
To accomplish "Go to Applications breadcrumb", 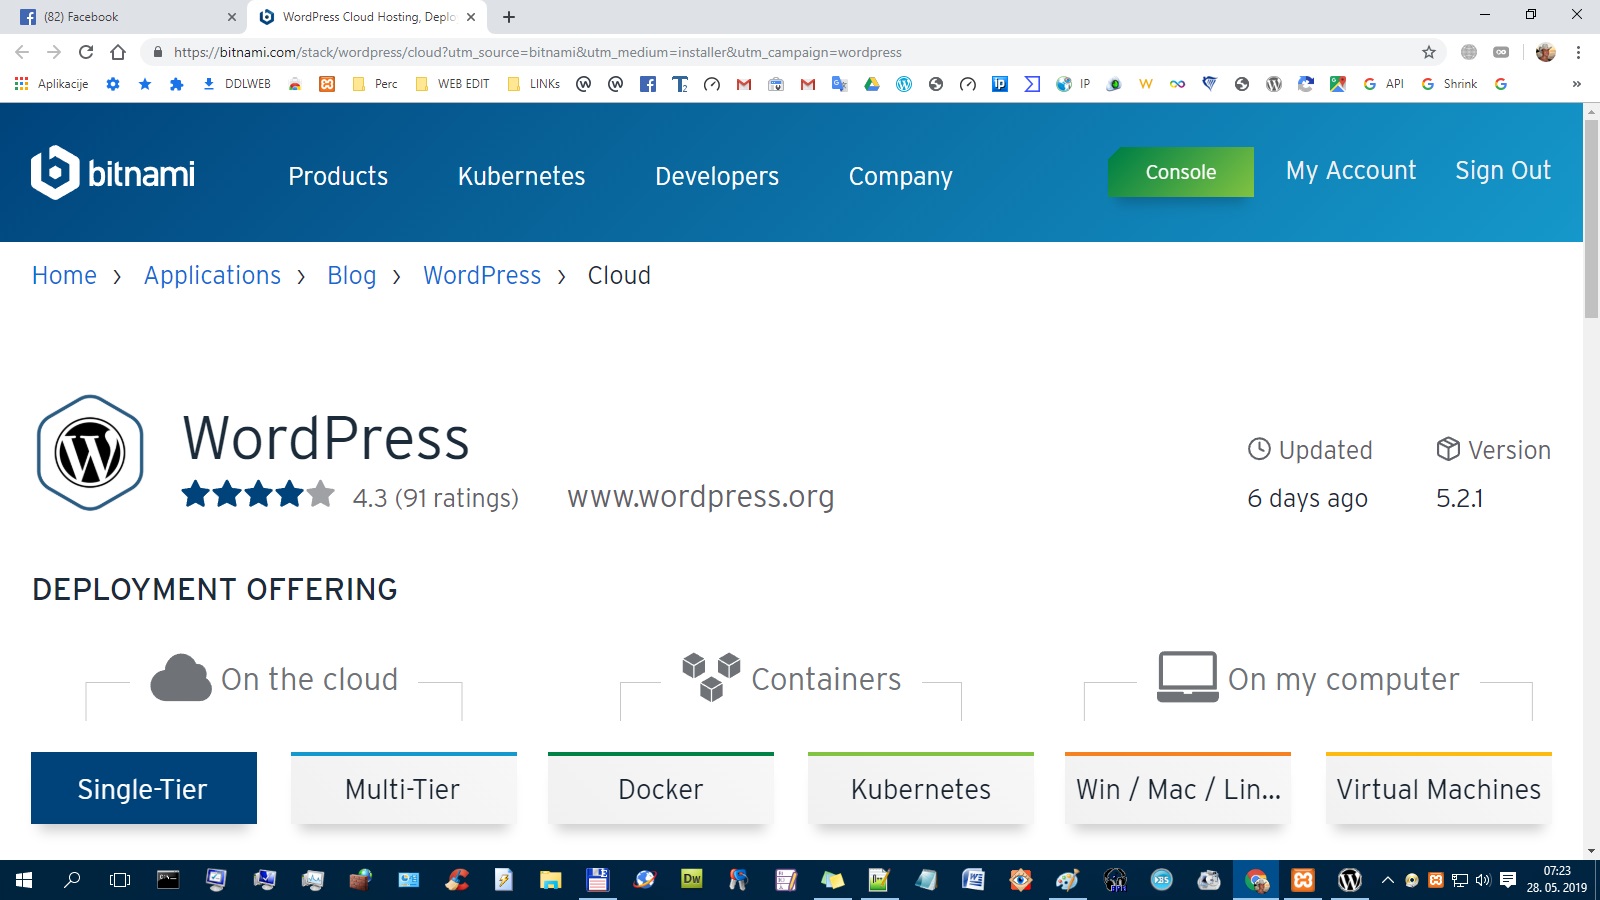I will point(212,275).
